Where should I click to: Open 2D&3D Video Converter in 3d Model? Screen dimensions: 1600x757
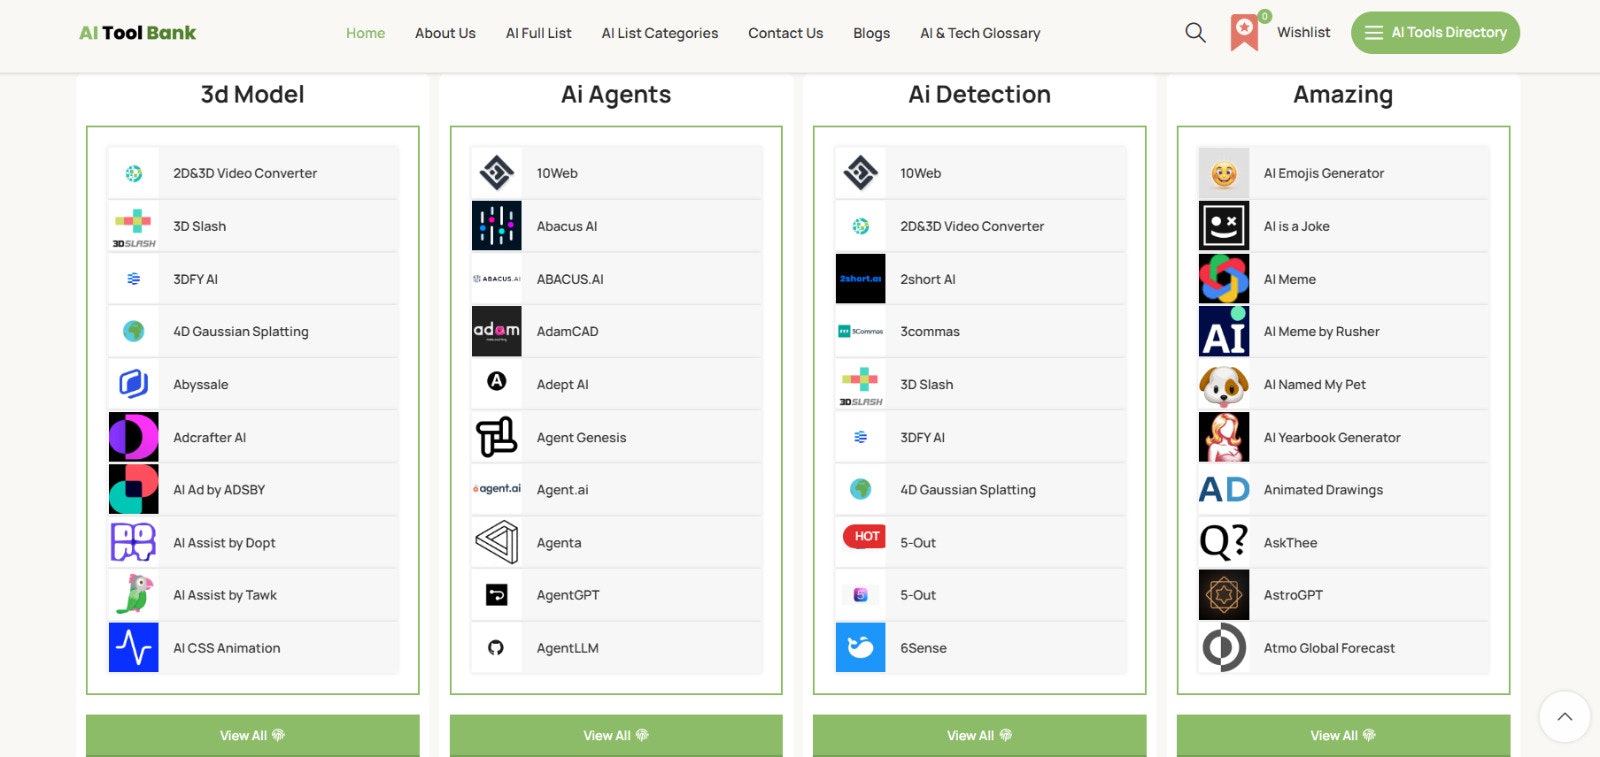(253, 173)
